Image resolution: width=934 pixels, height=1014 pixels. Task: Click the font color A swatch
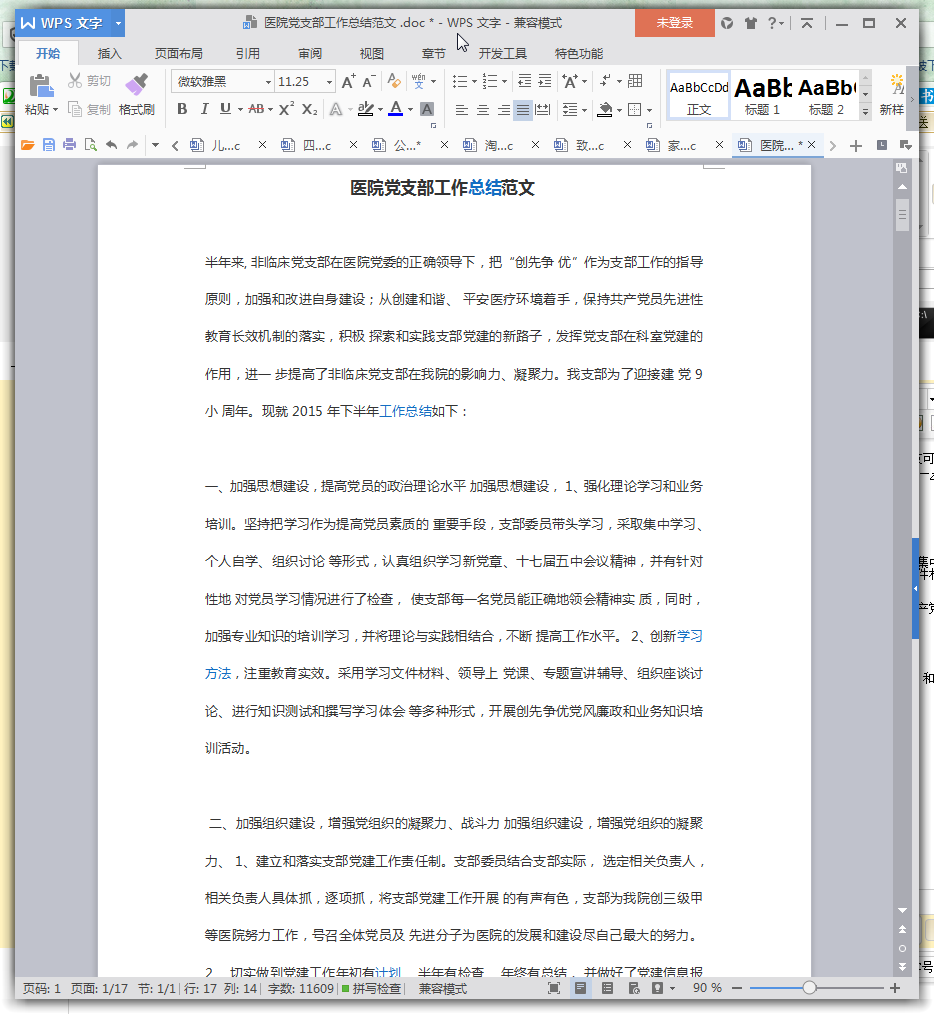[396, 109]
